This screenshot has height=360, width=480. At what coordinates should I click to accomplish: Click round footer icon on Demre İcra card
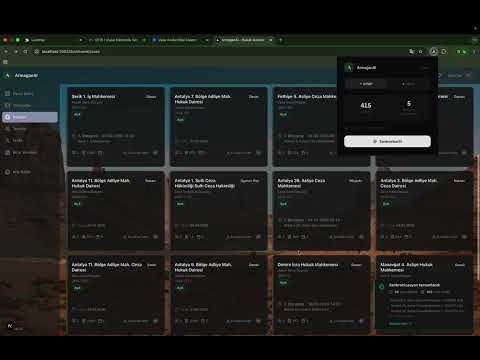click(x=361, y=321)
